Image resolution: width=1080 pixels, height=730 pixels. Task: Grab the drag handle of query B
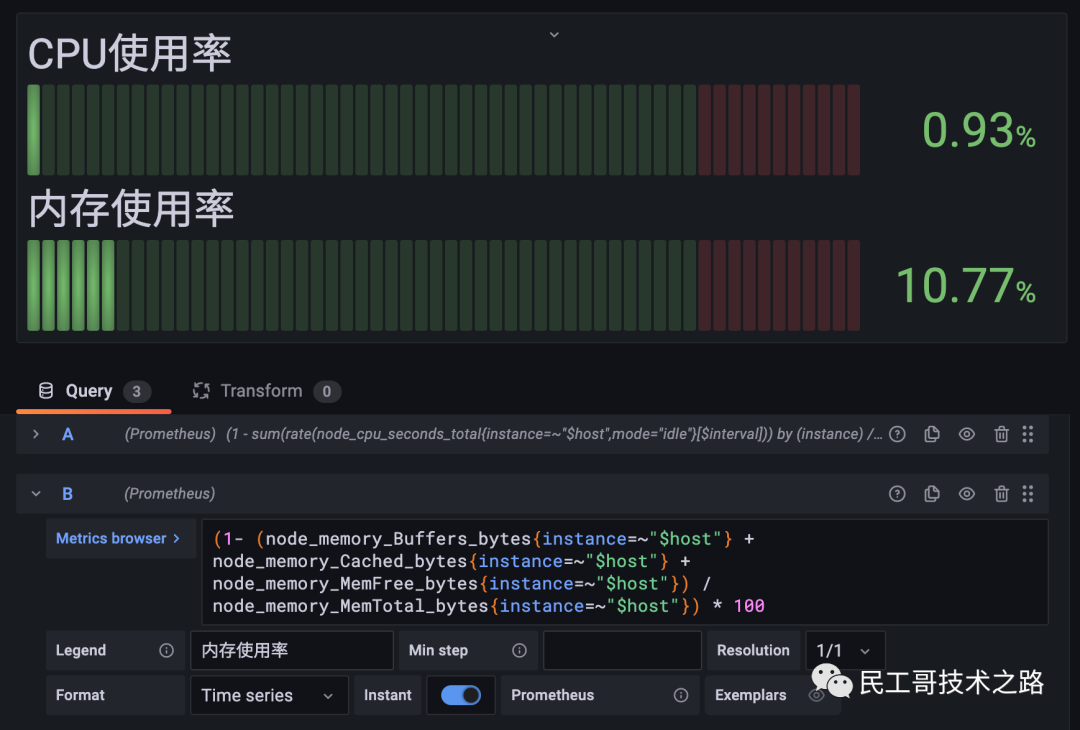pos(1028,493)
